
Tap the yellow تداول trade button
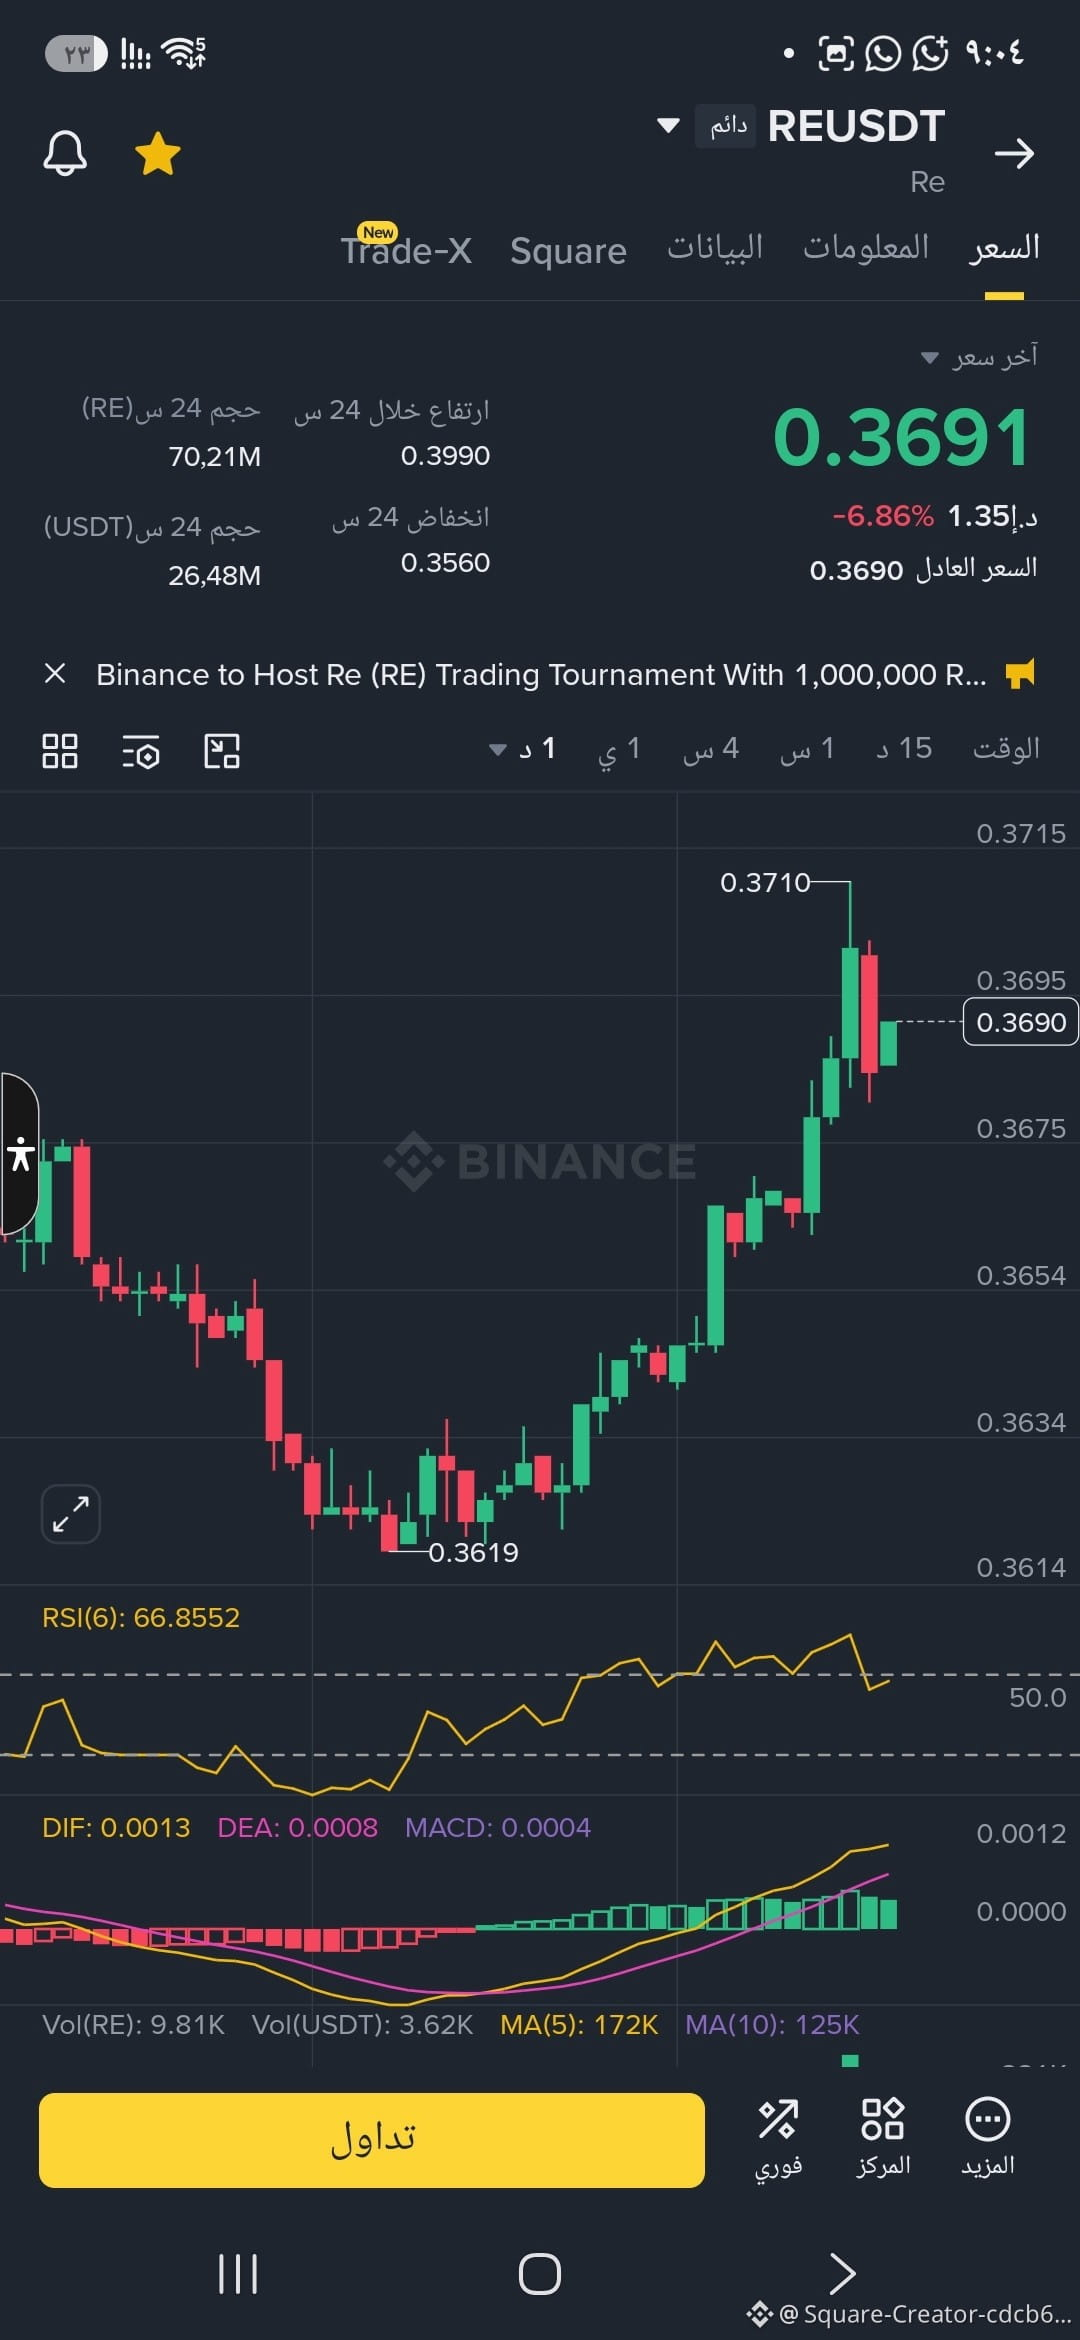pyautogui.click(x=372, y=2140)
